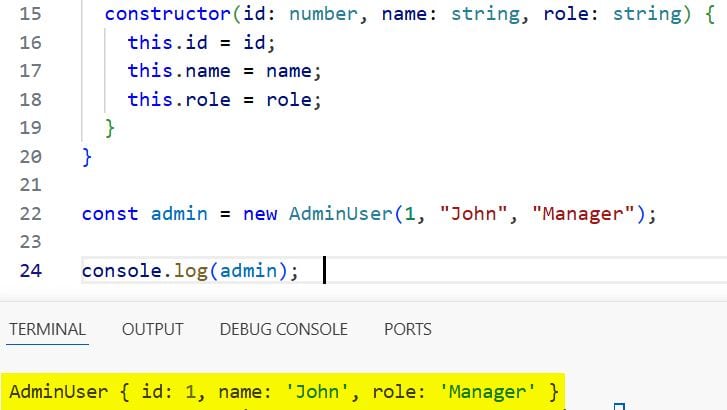Click 'console.log(admin);' statement
Screen dimensions: 727x410
click(191, 271)
